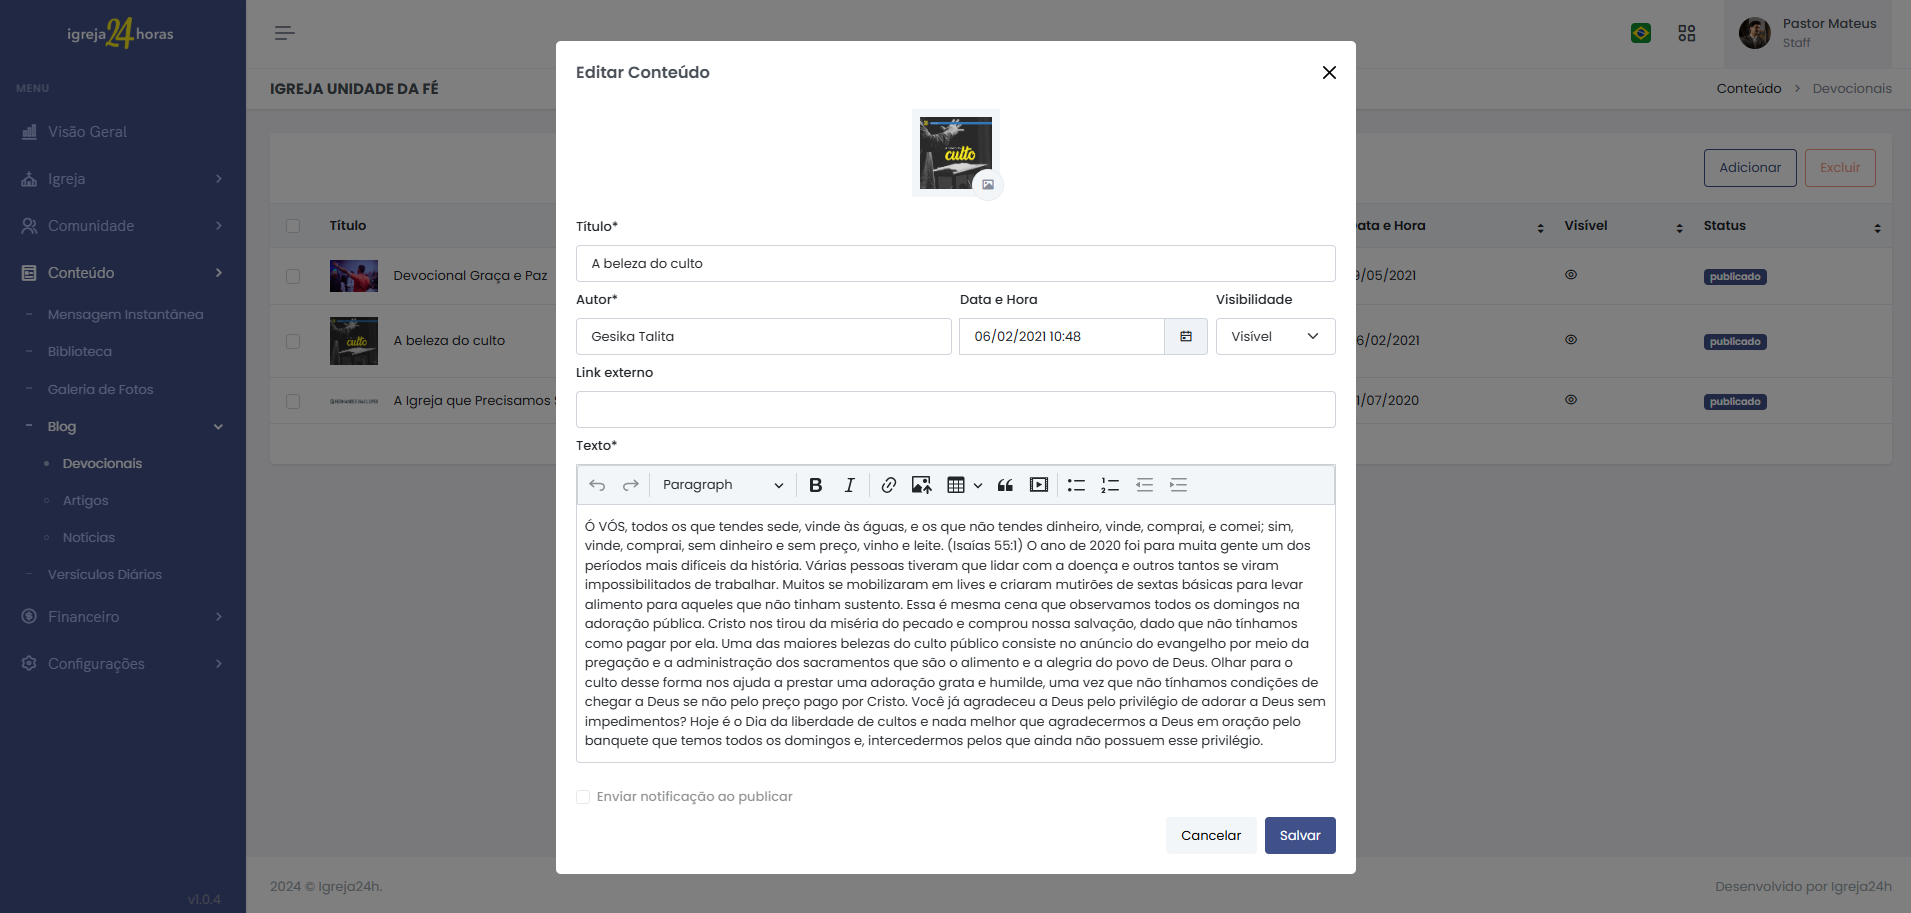Screen dimensions: 1911x913
Task: Click the Salvar button
Action: click(x=1299, y=836)
